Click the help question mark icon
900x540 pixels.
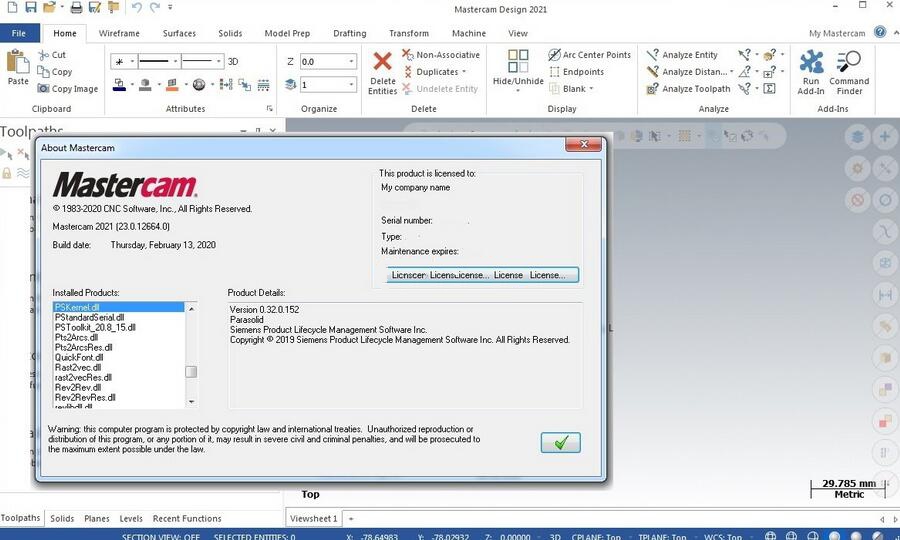(x=879, y=32)
